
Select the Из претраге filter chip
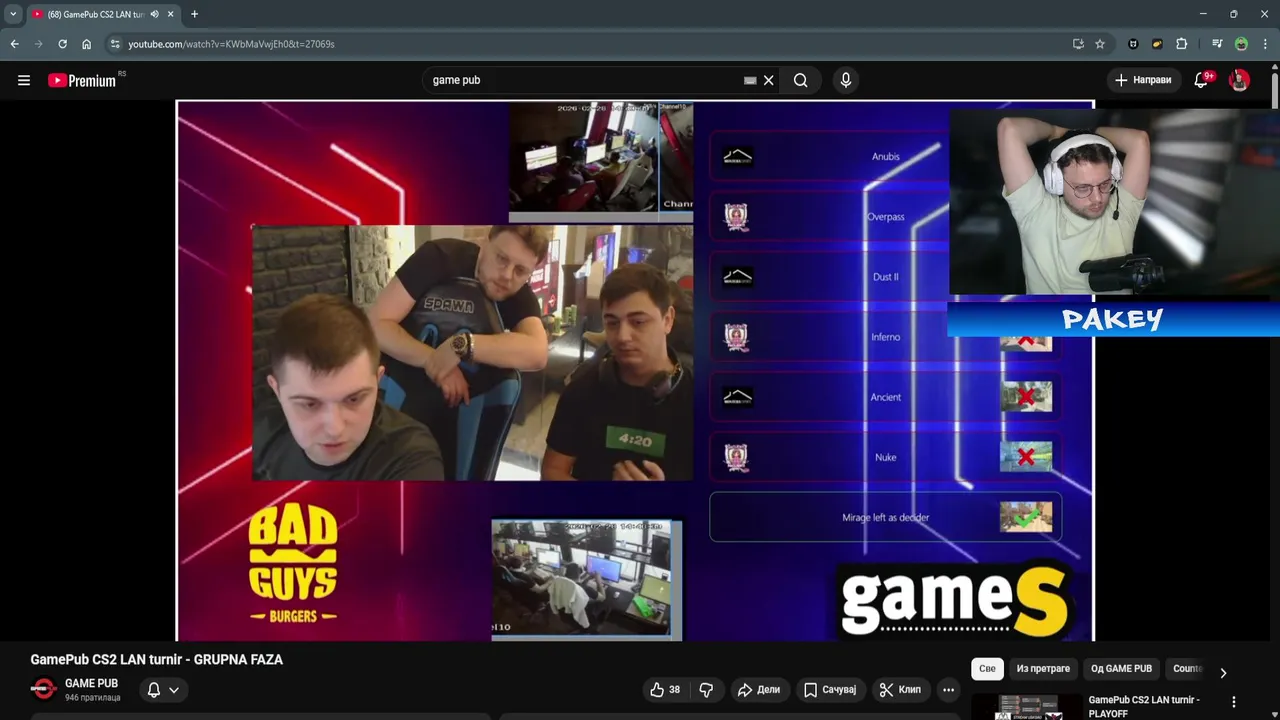coord(1043,669)
